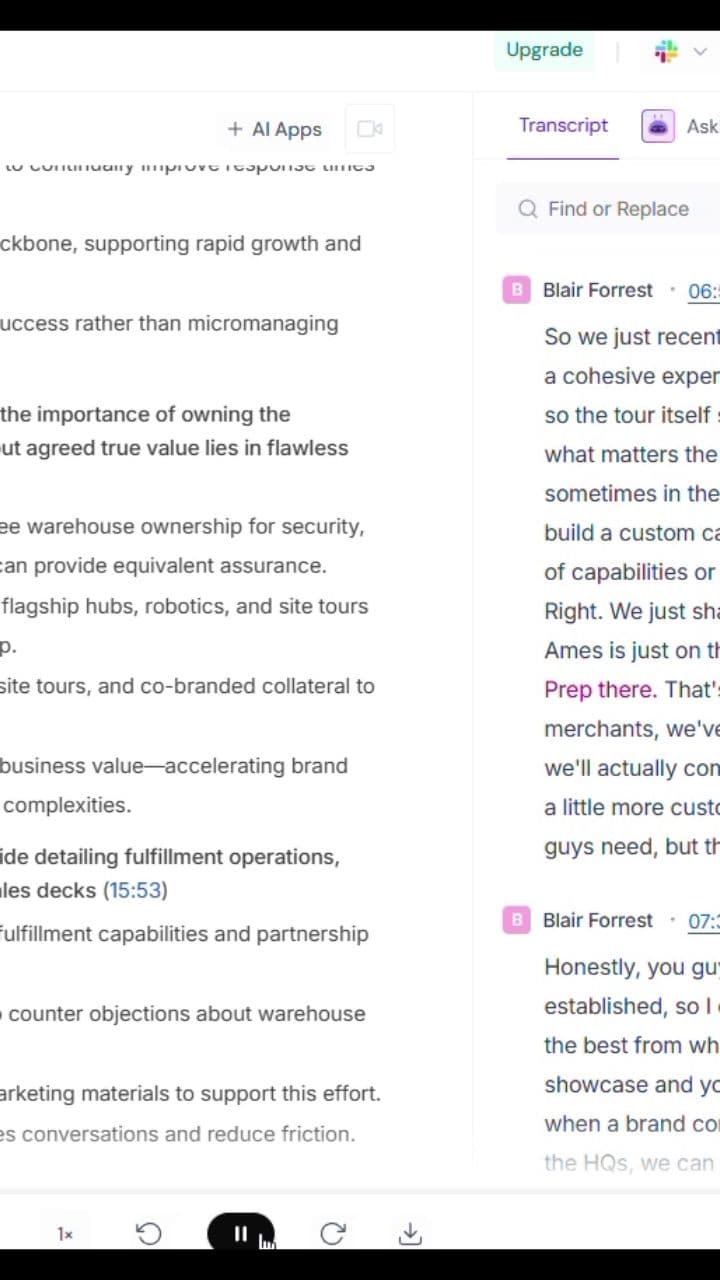Click the Upgrade button
The image size is (720, 1280).
coord(544,50)
